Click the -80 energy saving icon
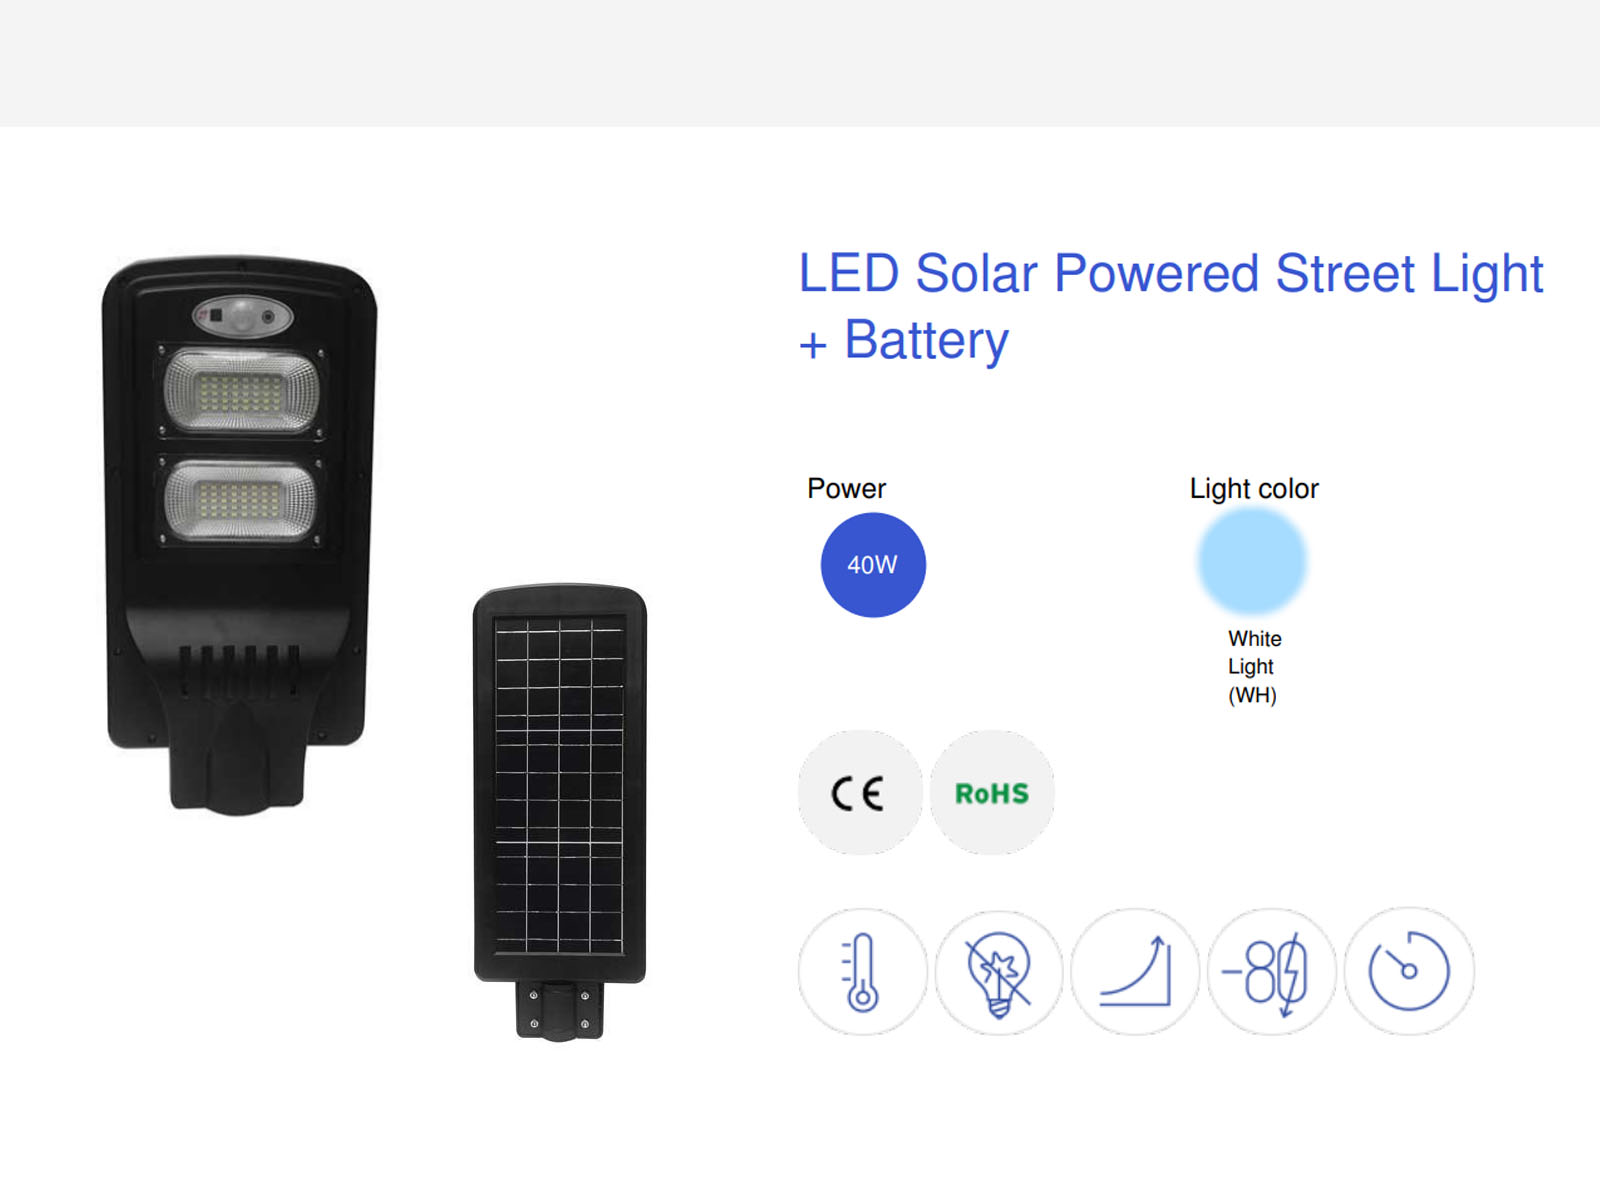Viewport: 1600px width, 1200px height. pos(1272,971)
